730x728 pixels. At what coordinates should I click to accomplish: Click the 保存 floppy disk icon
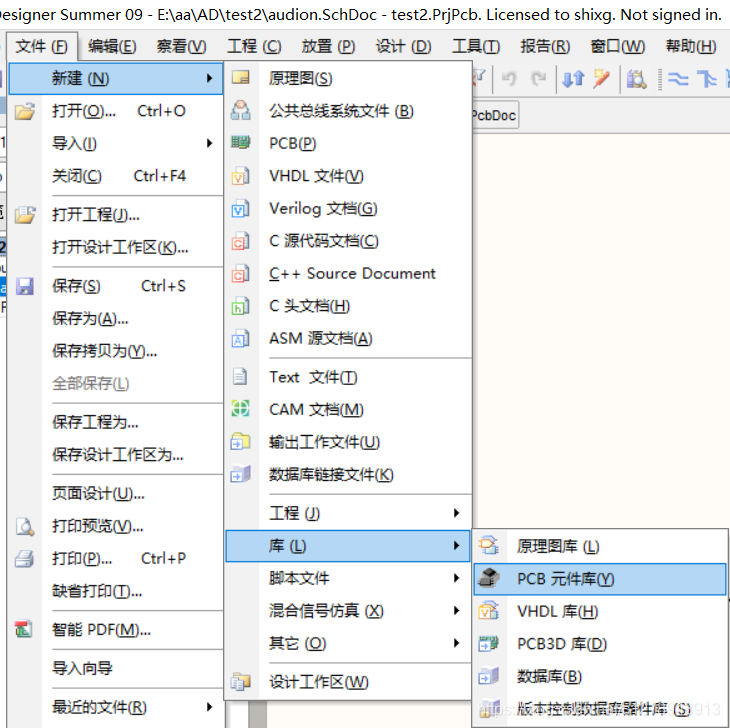point(24,286)
